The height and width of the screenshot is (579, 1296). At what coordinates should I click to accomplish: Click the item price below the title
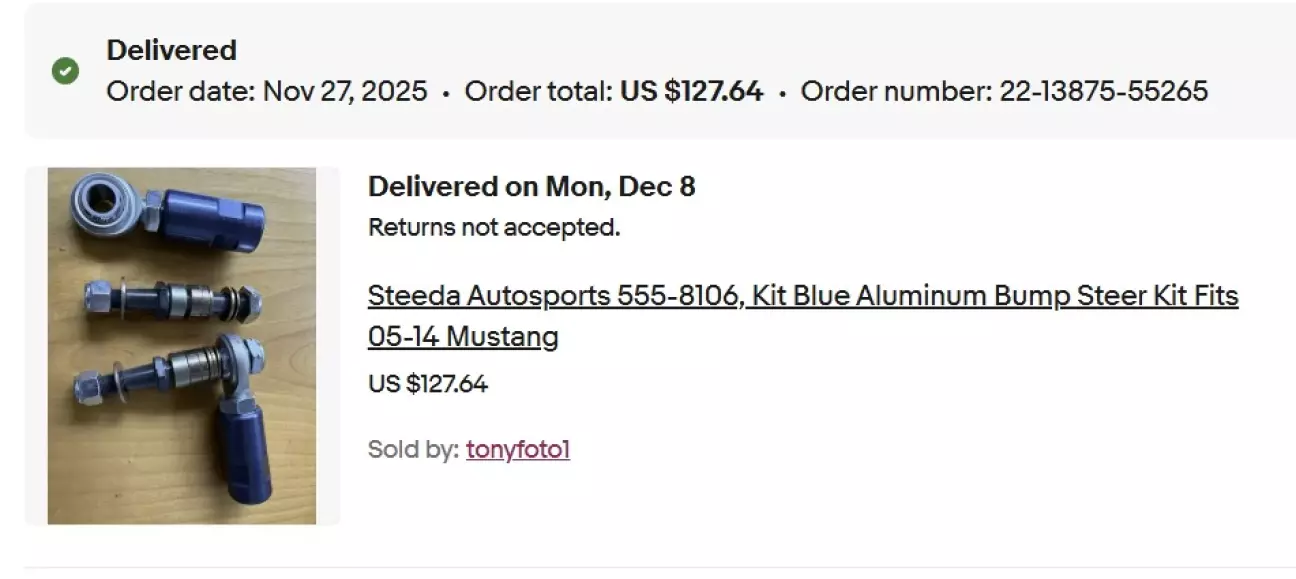click(427, 384)
